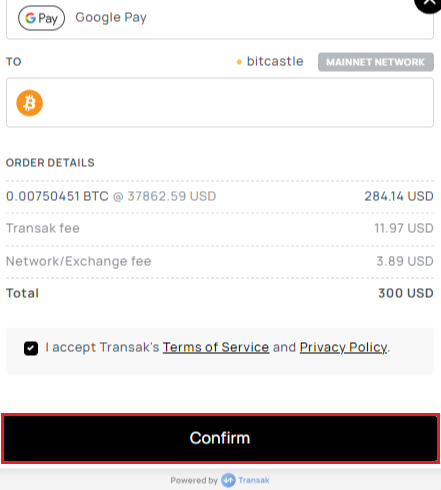
Task: Click the Transak logo in footer
Action: (x=228, y=480)
